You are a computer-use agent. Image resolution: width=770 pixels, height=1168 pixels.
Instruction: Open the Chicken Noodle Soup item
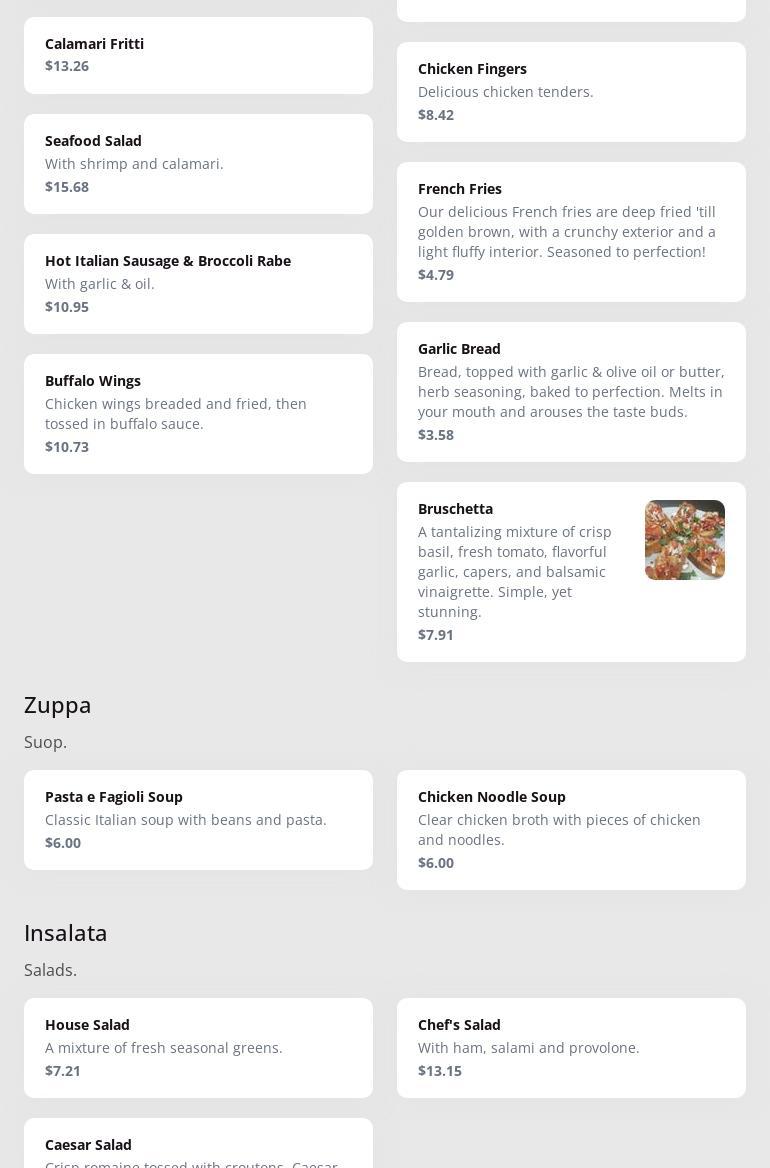tap(571, 829)
